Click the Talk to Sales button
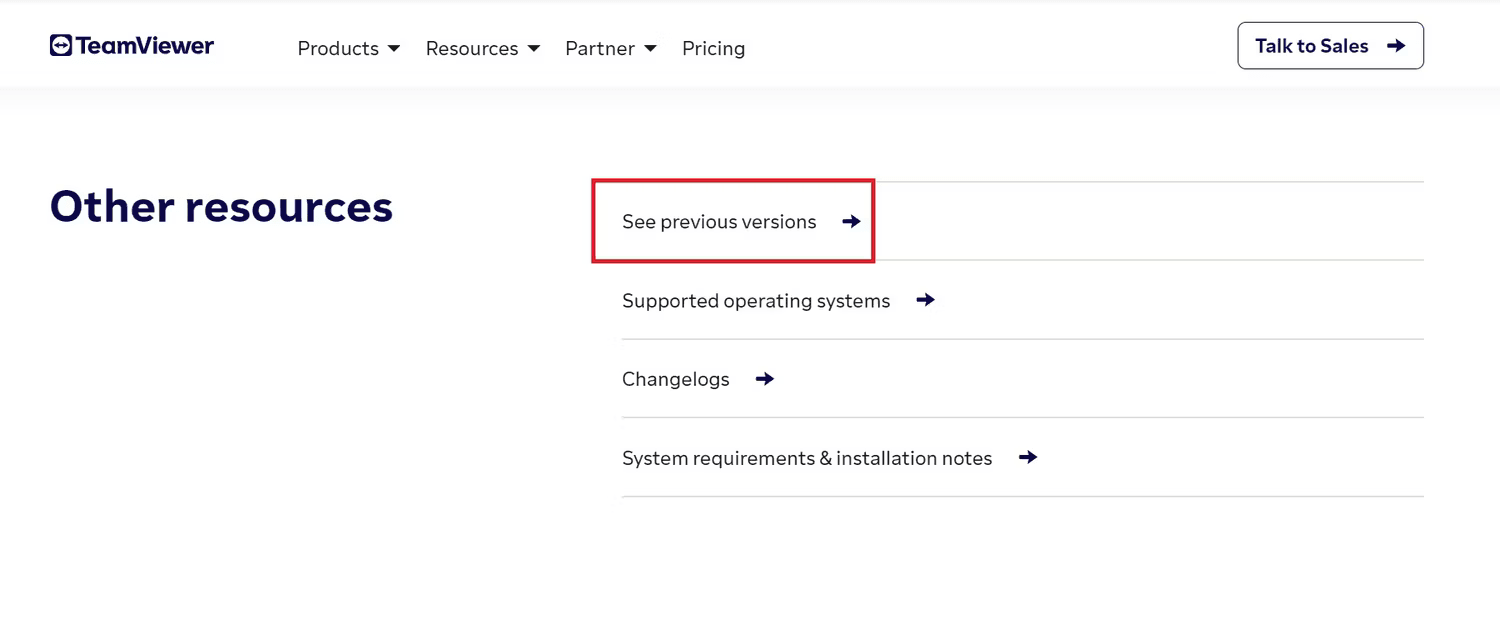 tap(1330, 45)
